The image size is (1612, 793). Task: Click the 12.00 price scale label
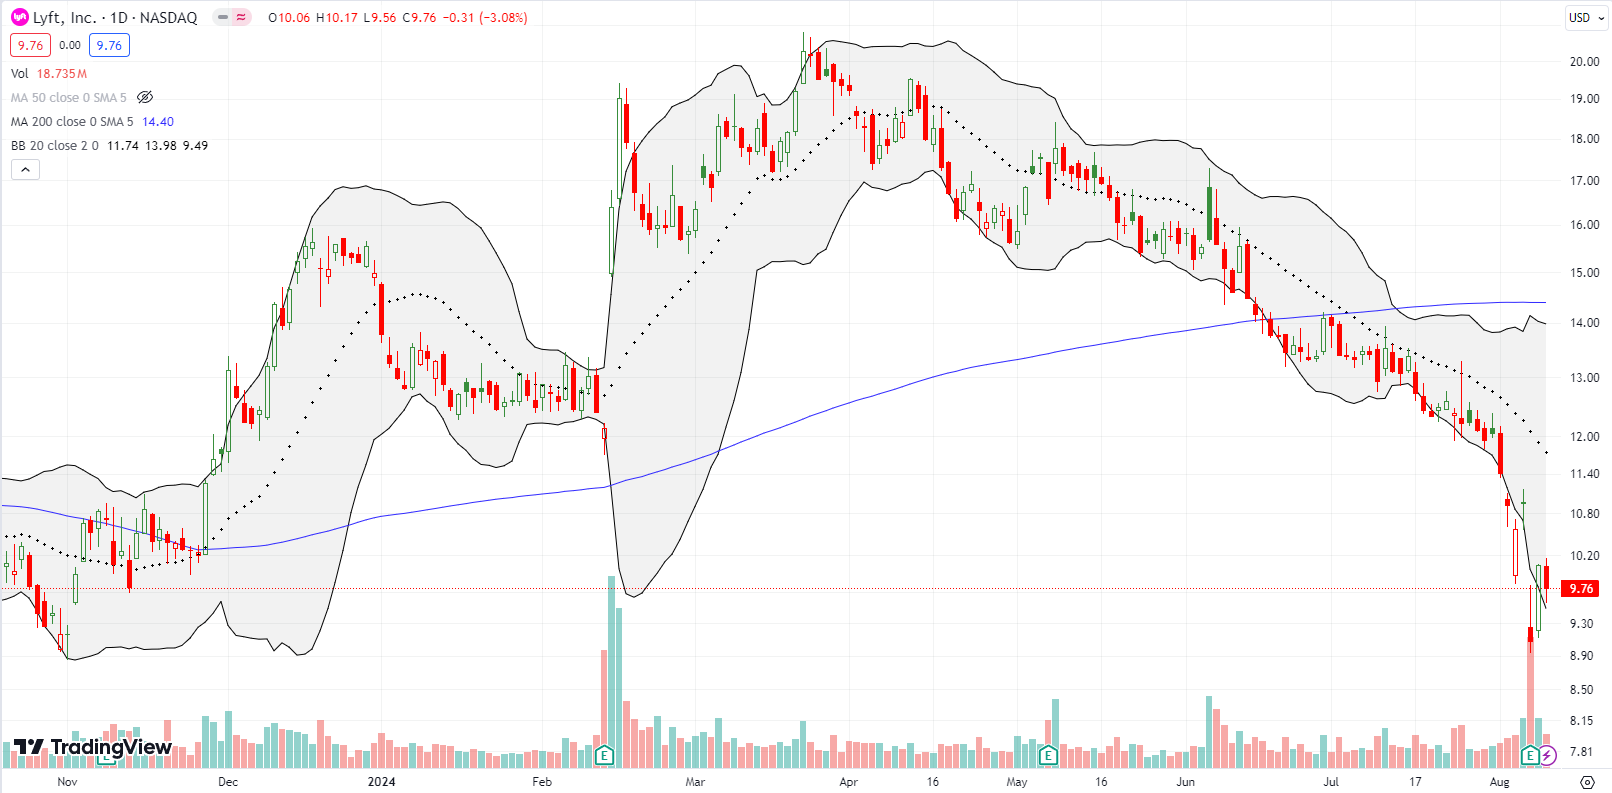pyautogui.click(x=1584, y=437)
